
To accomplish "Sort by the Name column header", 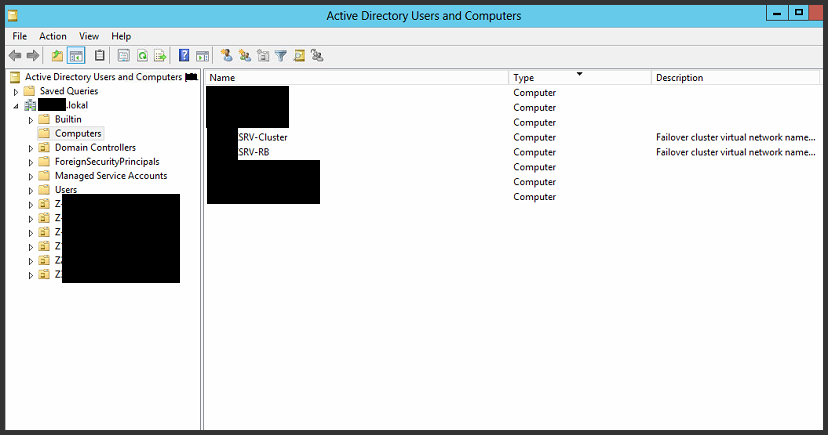I will pos(356,78).
